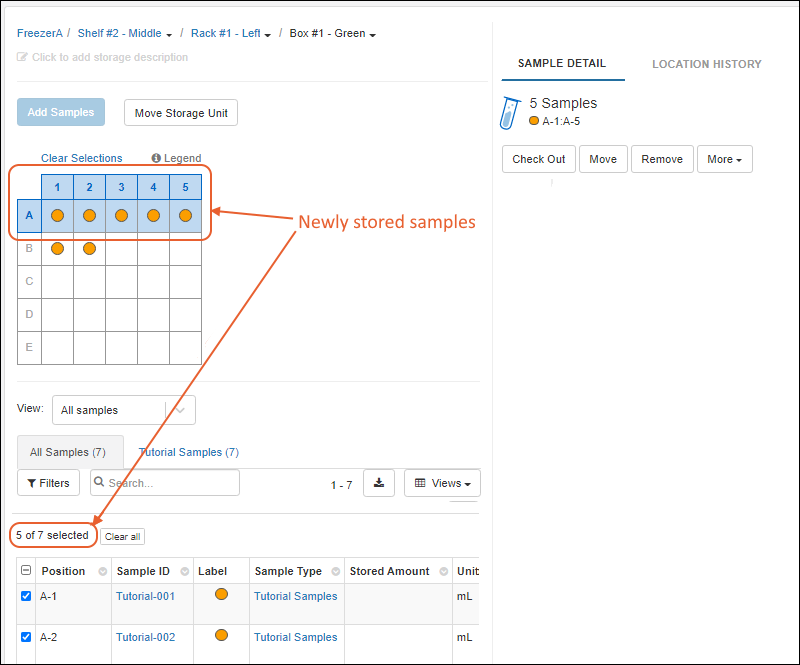
Task: Click the sample dot in cell A-1
Action: tap(57, 215)
